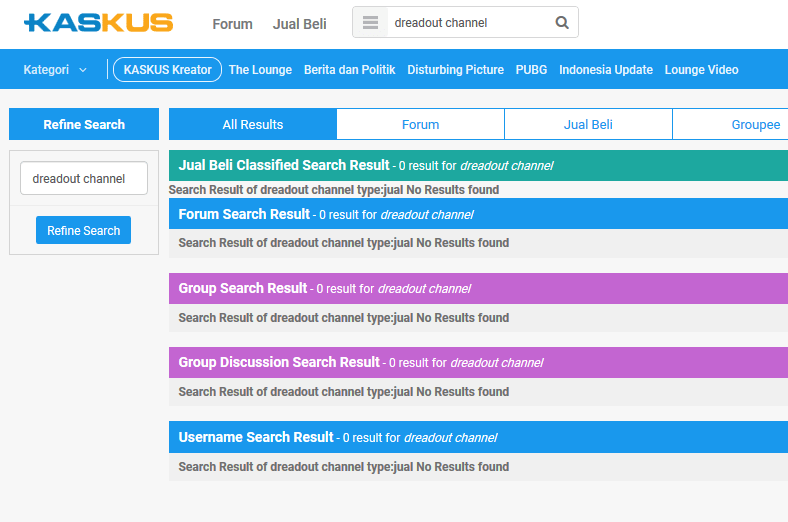Click the refine search keyword field
This screenshot has height=522, width=788.
(x=84, y=178)
